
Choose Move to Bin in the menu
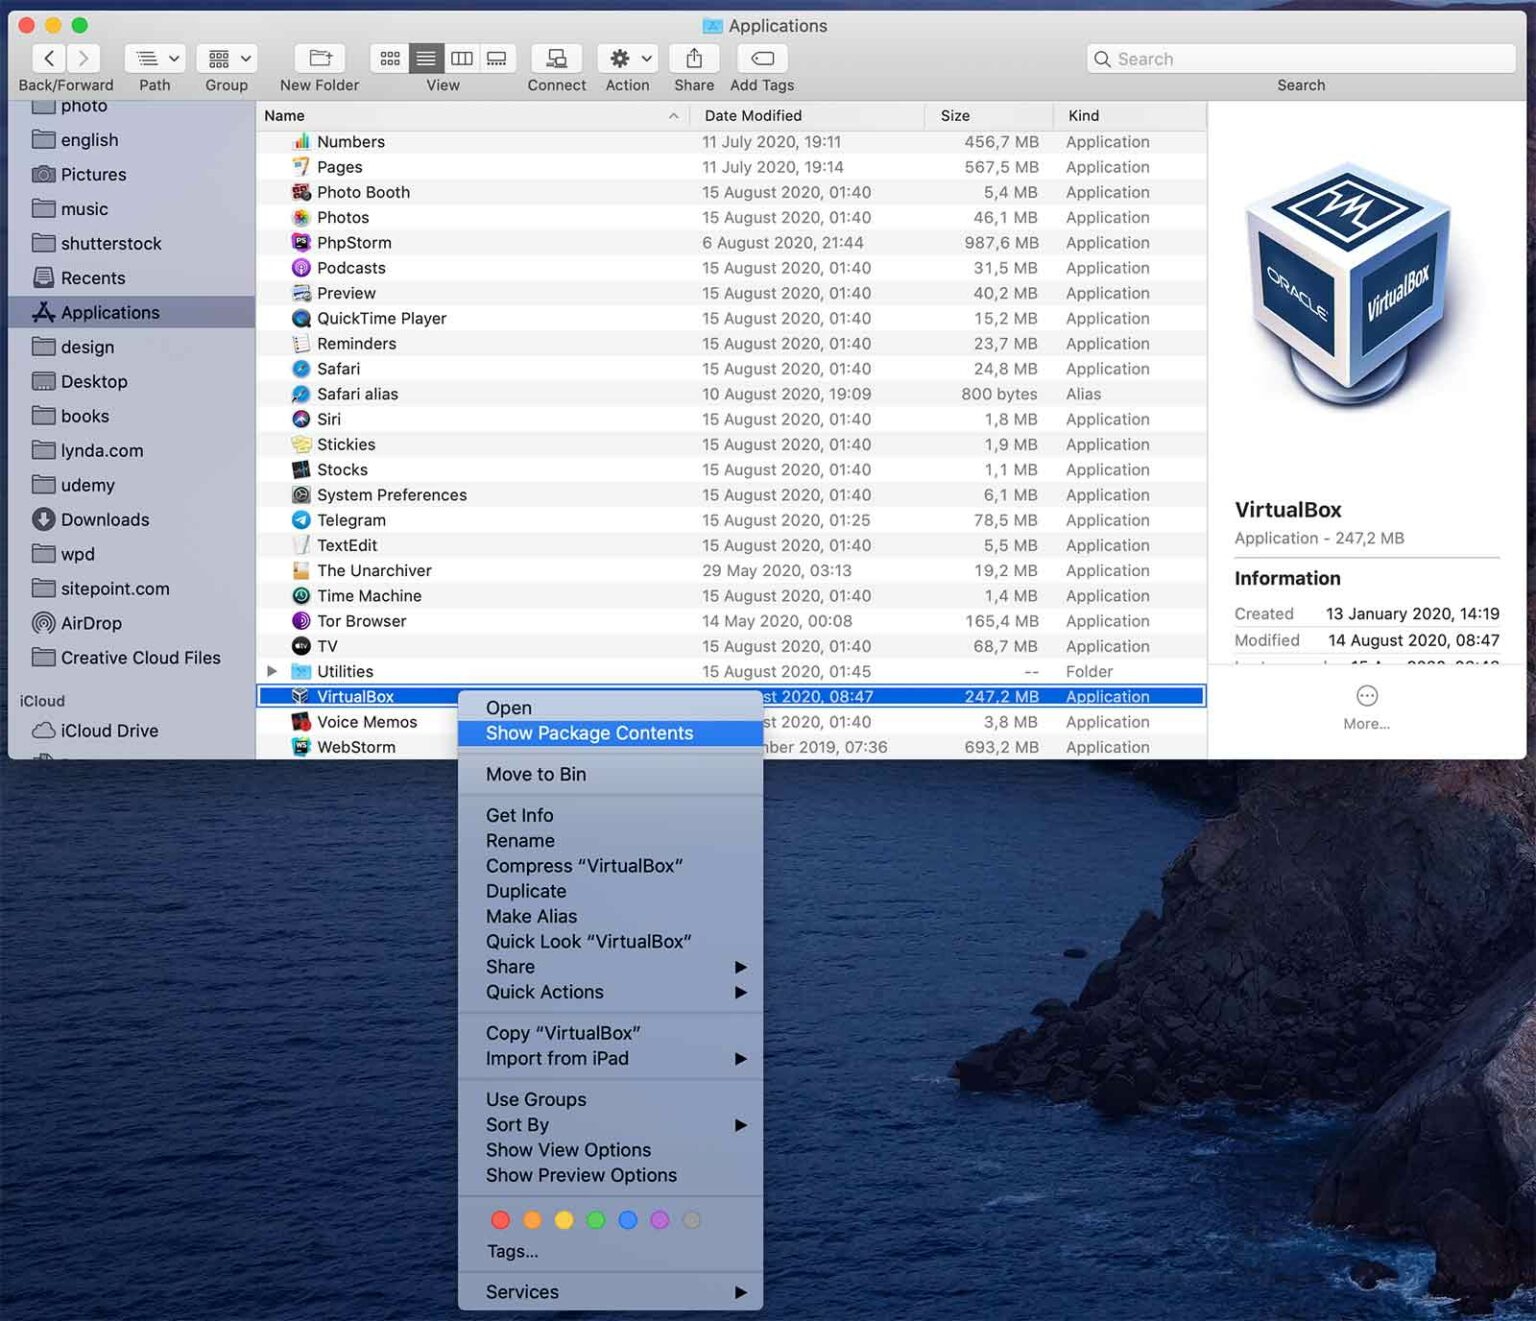pyautogui.click(x=536, y=774)
